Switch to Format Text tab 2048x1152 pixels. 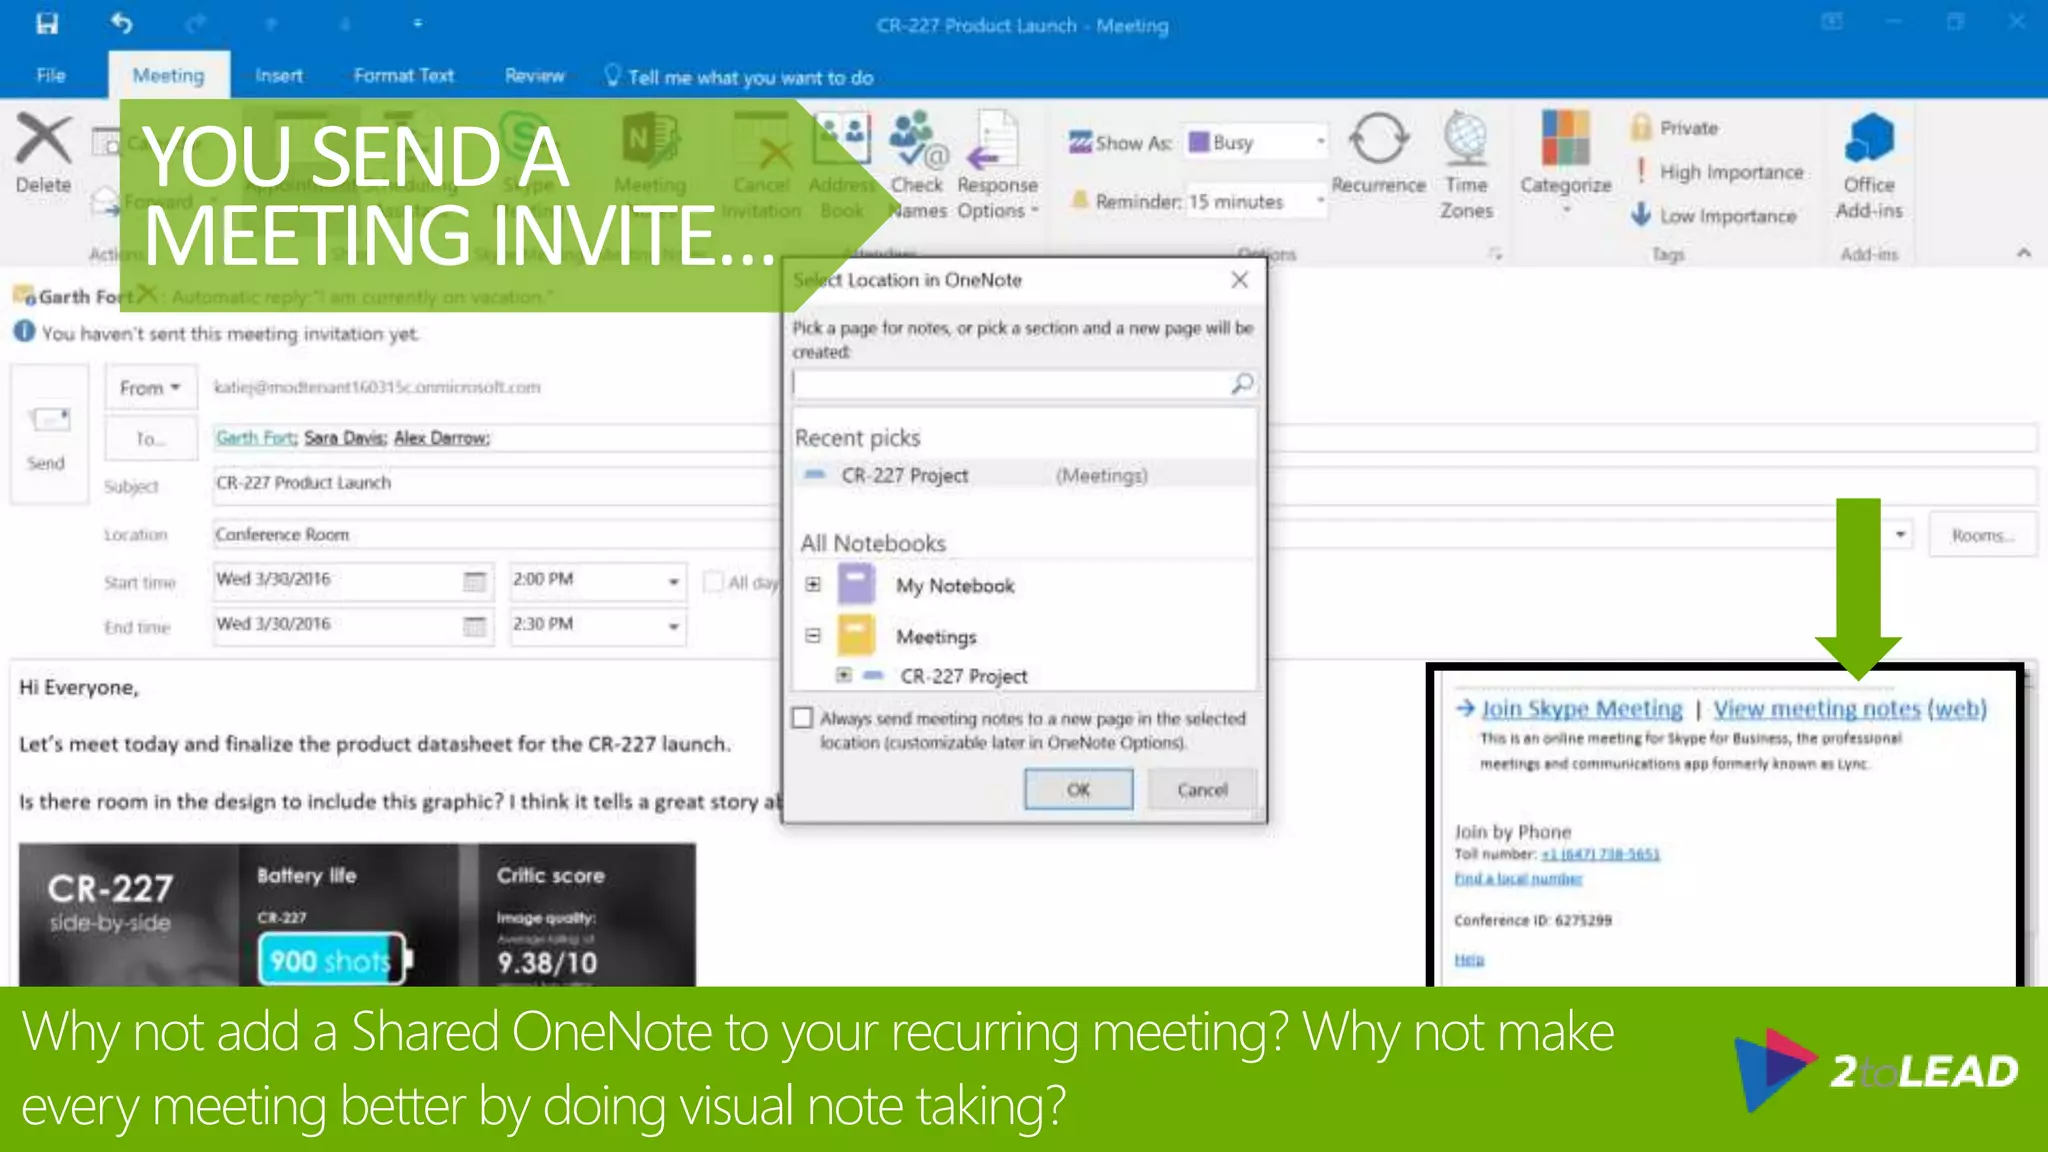[x=403, y=76]
